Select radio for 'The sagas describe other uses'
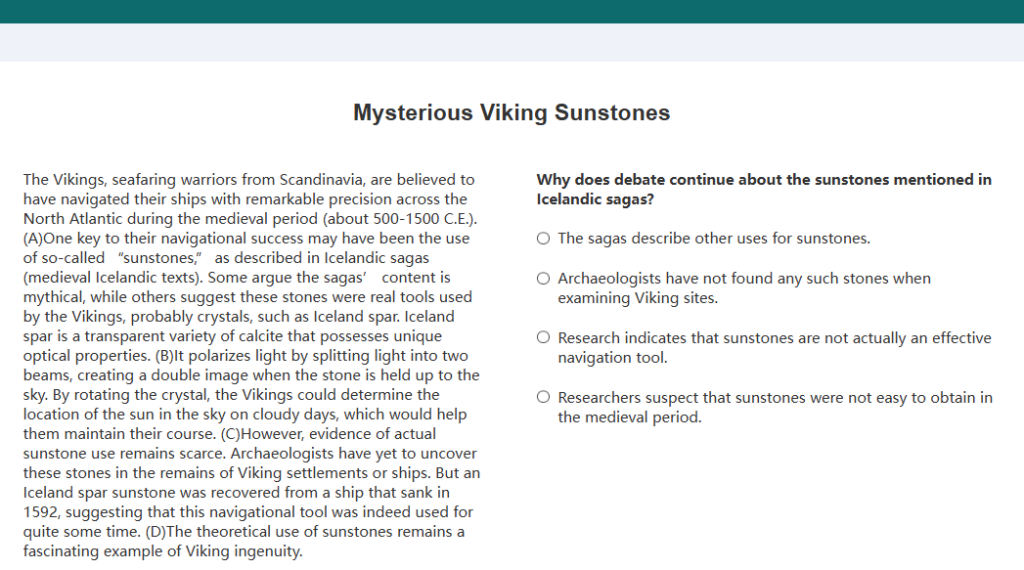Image resolution: width=1024 pixels, height=570 pixels. (x=543, y=238)
